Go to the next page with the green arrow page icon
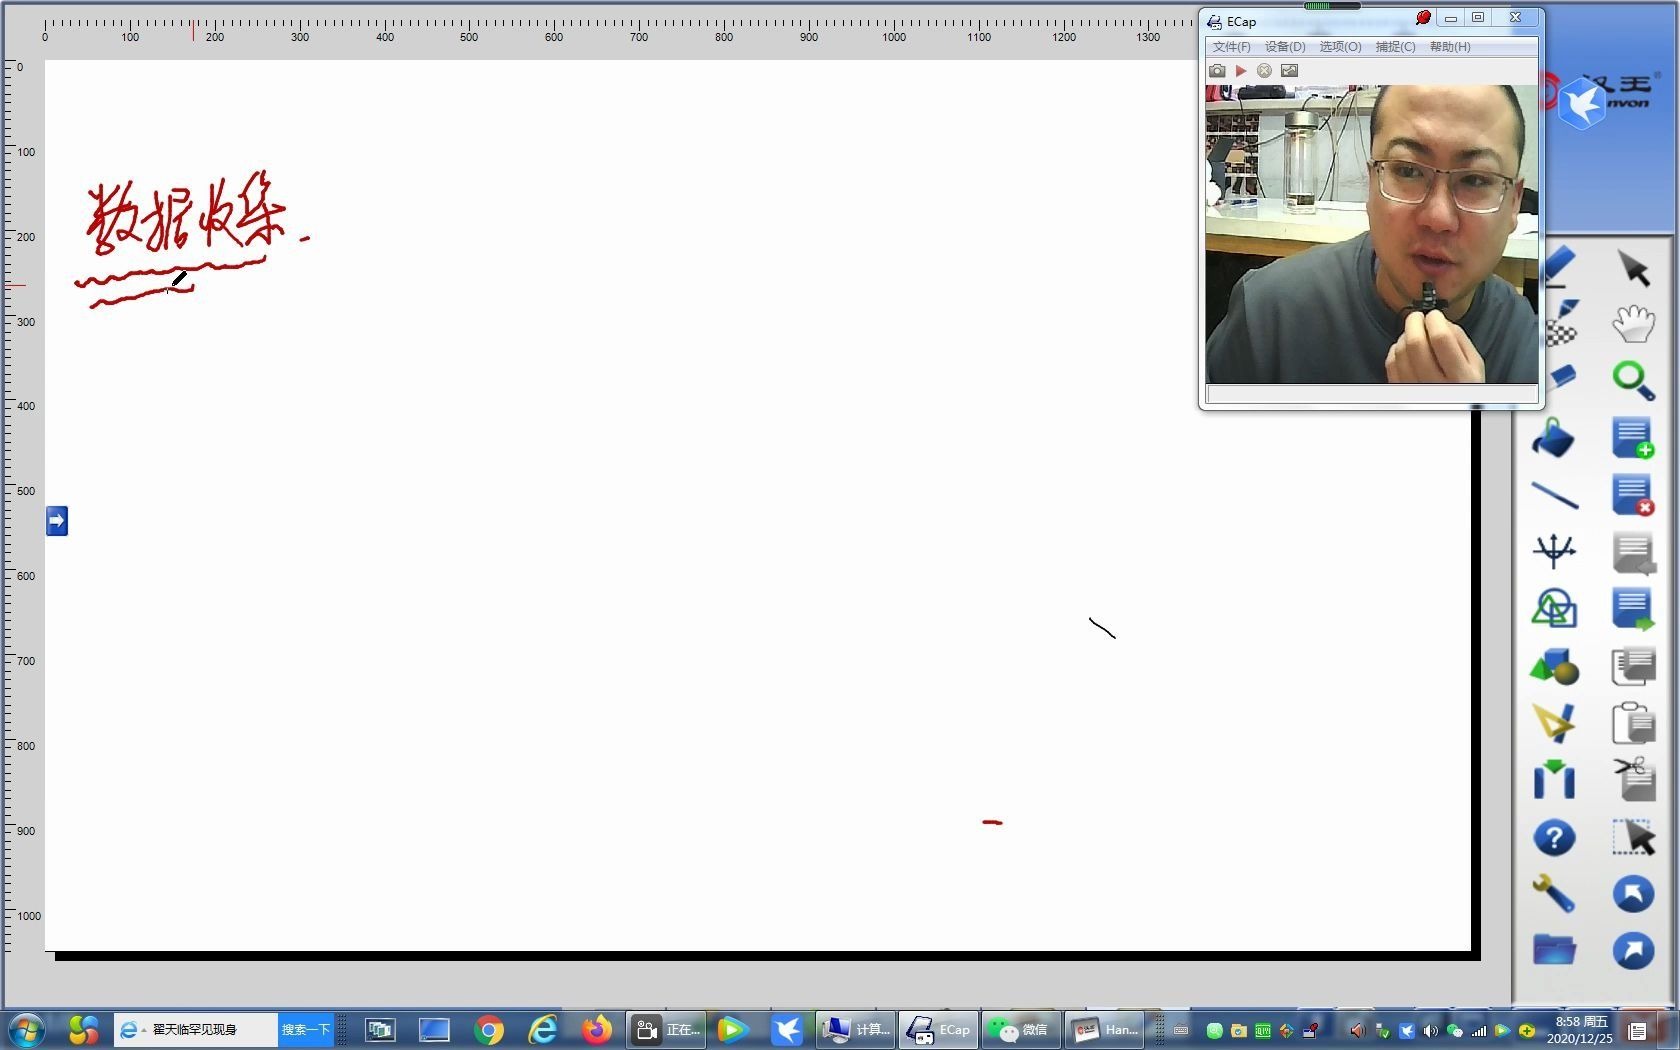This screenshot has height=1050, width=1680. [1633, 610]
